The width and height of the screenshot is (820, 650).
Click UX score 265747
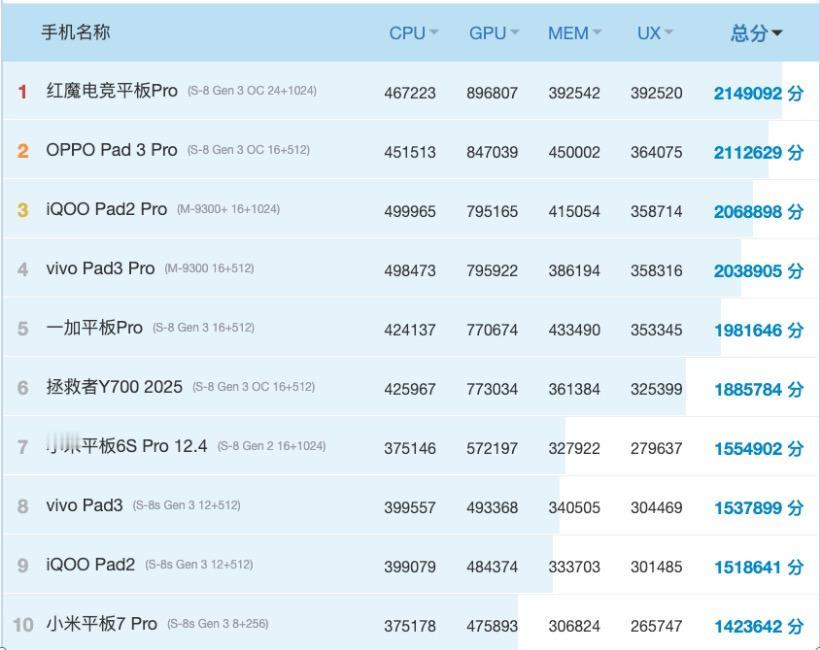pos(656,626)
